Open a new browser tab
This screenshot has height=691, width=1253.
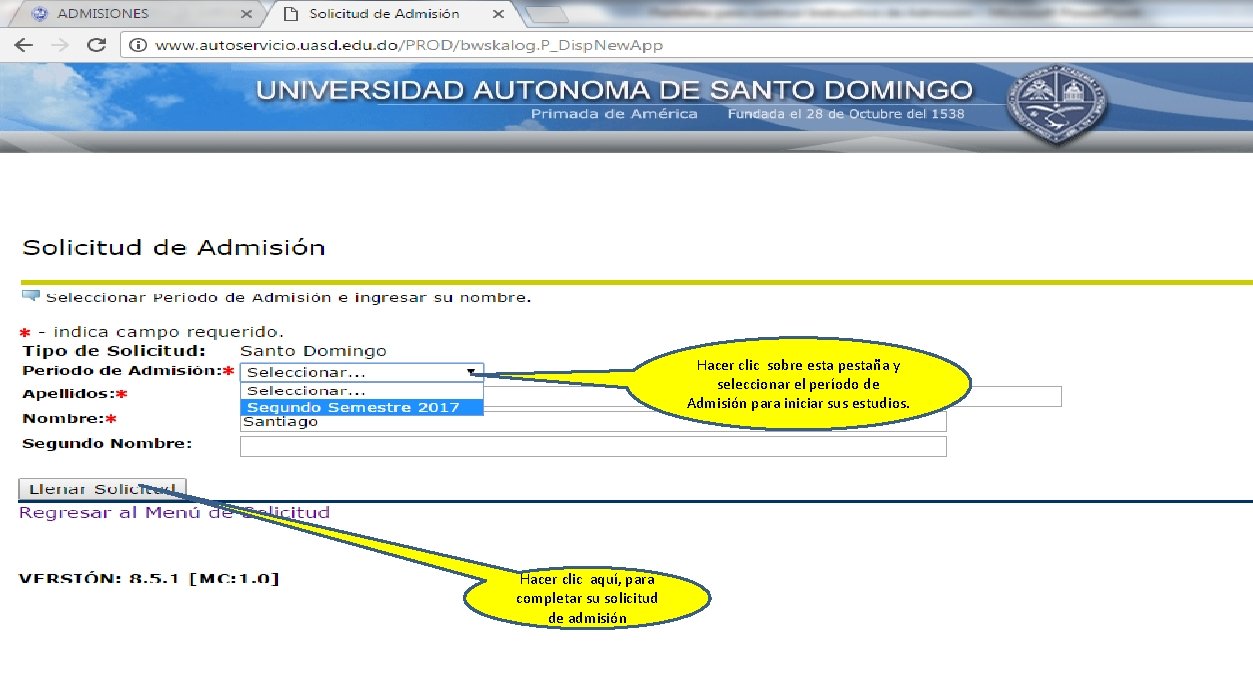tap(545, 14)
